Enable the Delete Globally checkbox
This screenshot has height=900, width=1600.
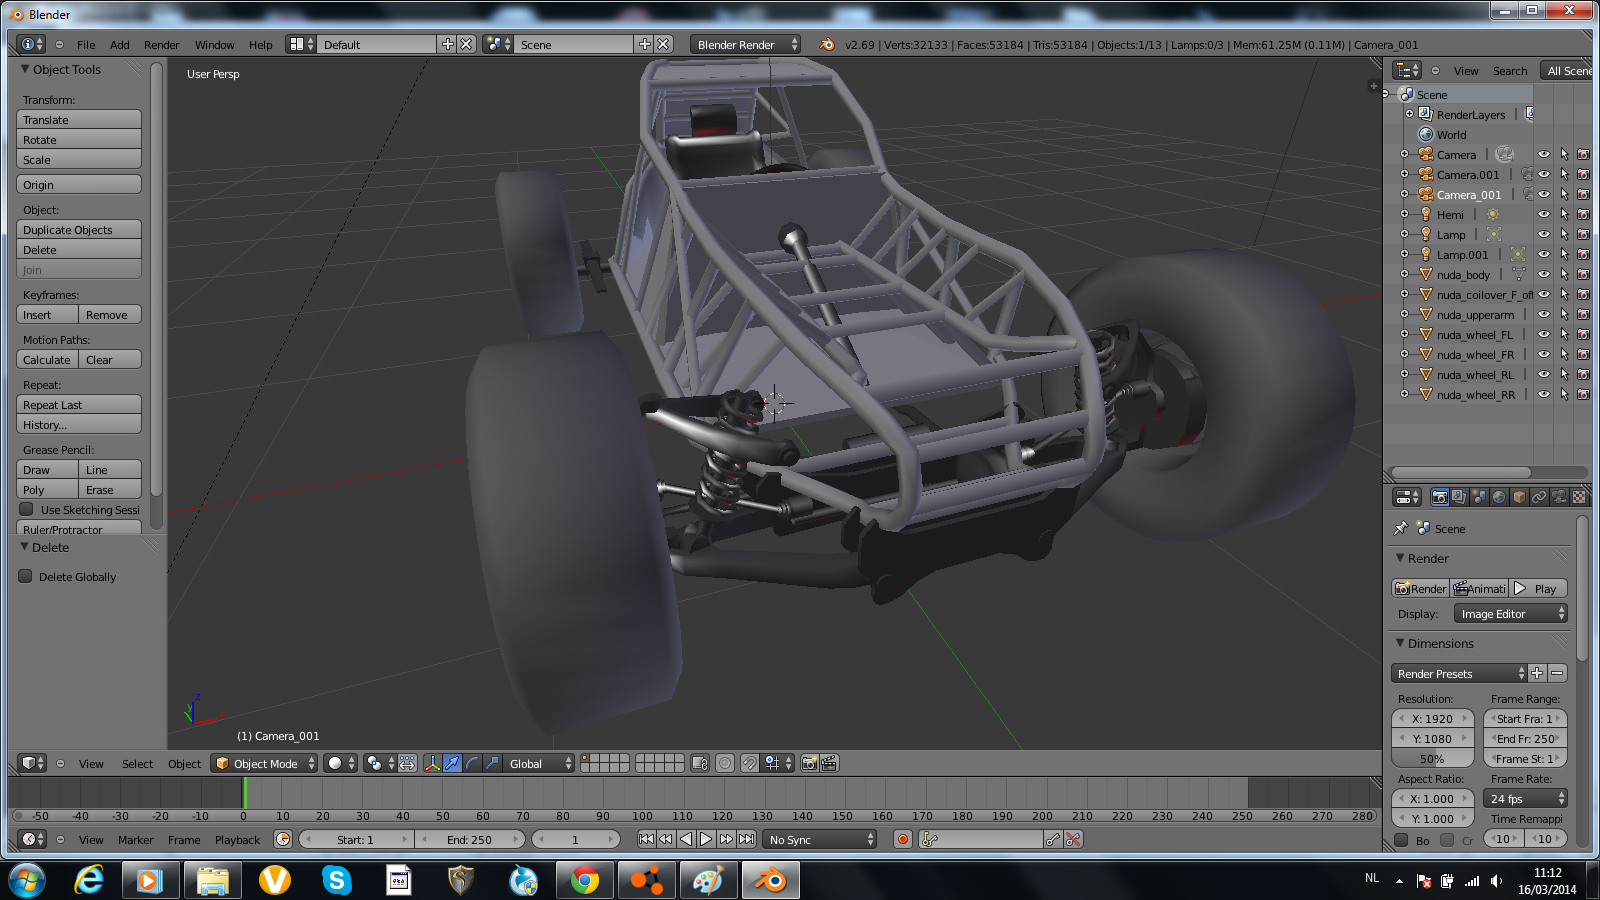pos(26,576)
